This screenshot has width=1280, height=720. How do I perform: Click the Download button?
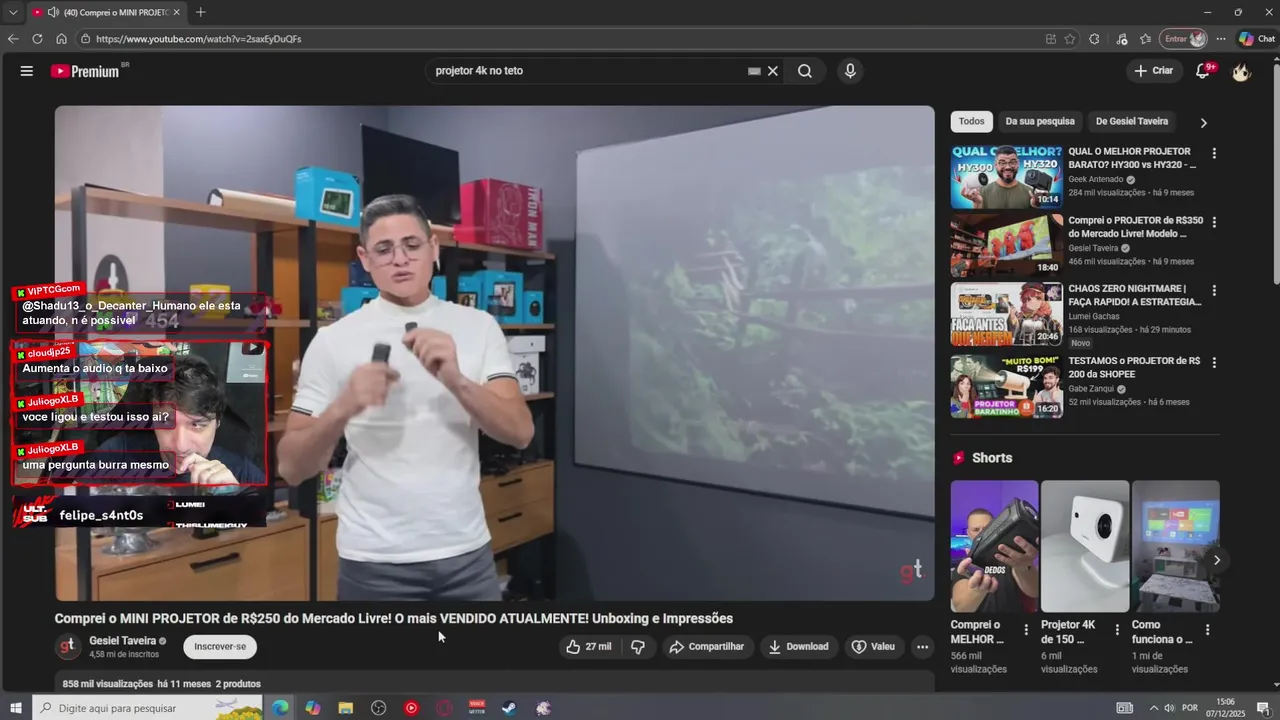[798, 647]
